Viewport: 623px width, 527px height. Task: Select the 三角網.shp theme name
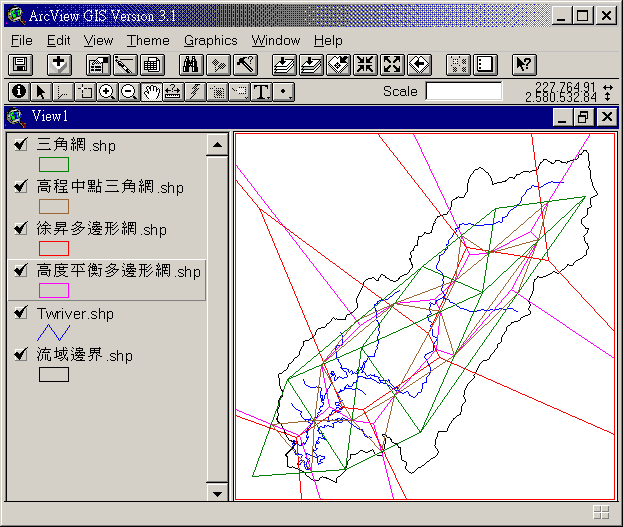(76, 145)
